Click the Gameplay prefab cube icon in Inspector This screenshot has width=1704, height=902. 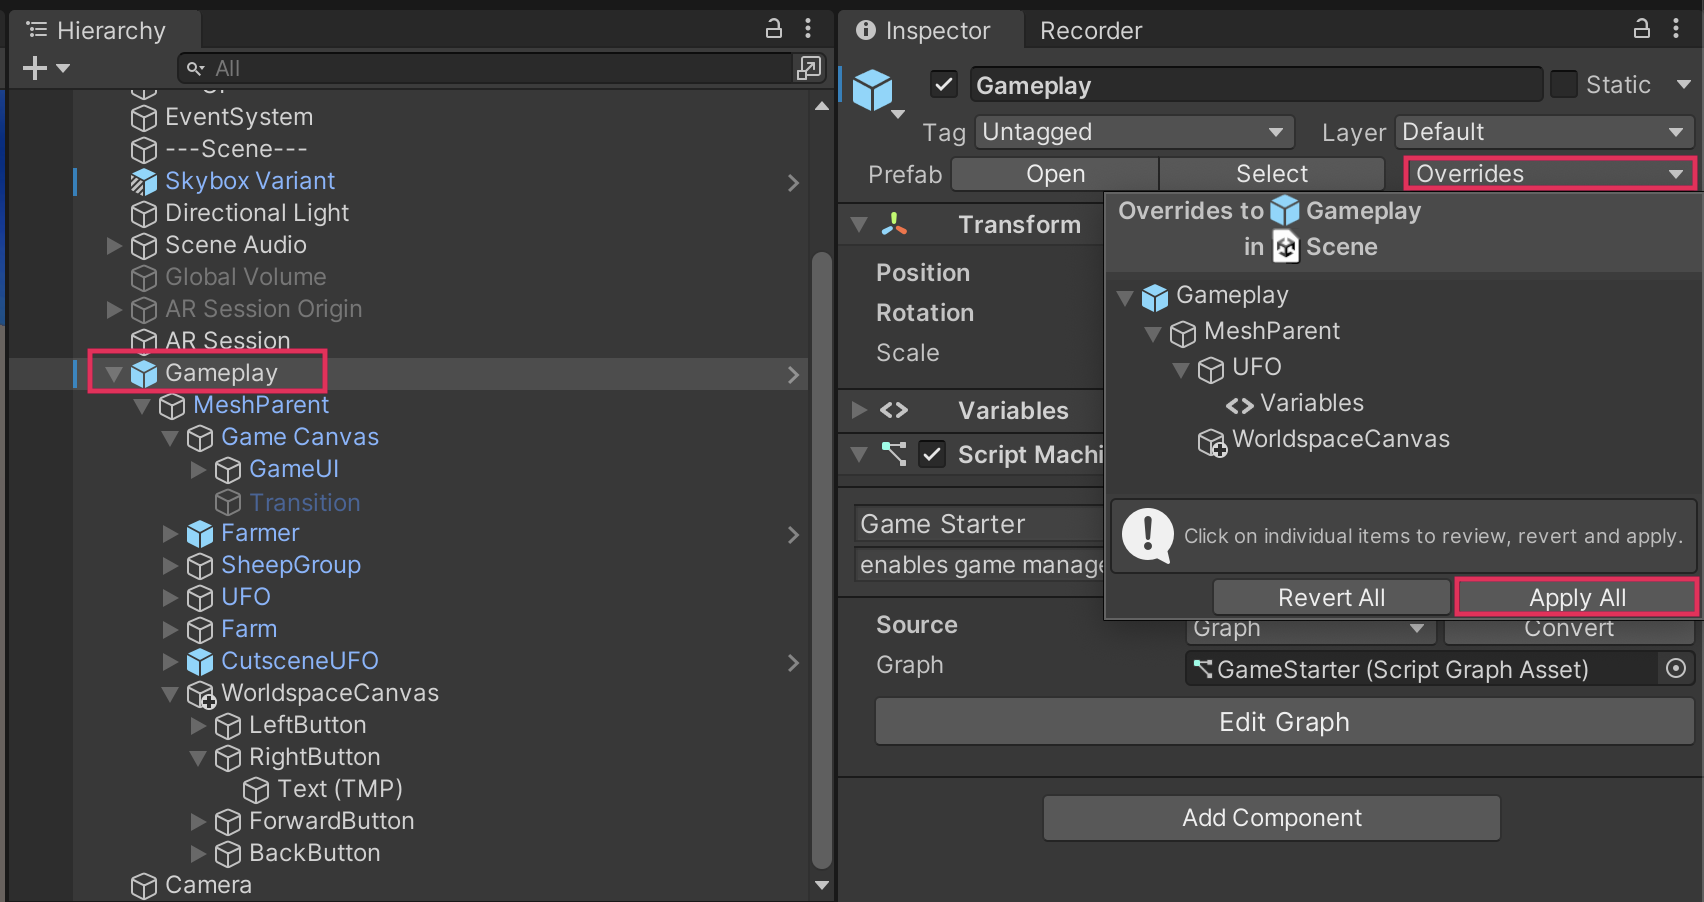pos(873,90)
